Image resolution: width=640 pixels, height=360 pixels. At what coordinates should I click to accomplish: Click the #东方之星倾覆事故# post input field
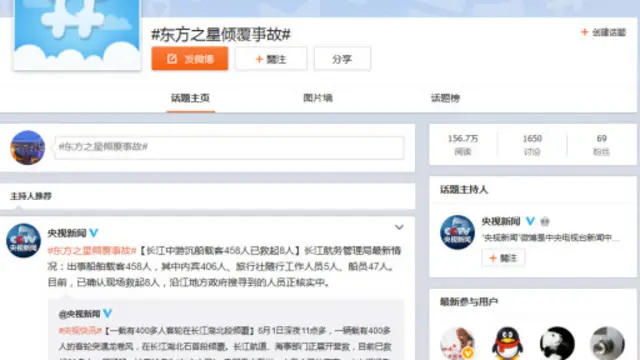(x=229, y=147)
